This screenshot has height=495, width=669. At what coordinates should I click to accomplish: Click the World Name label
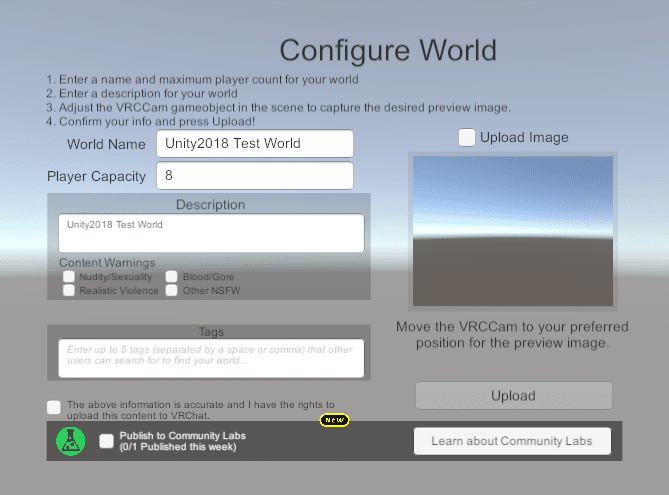[106, 144]
